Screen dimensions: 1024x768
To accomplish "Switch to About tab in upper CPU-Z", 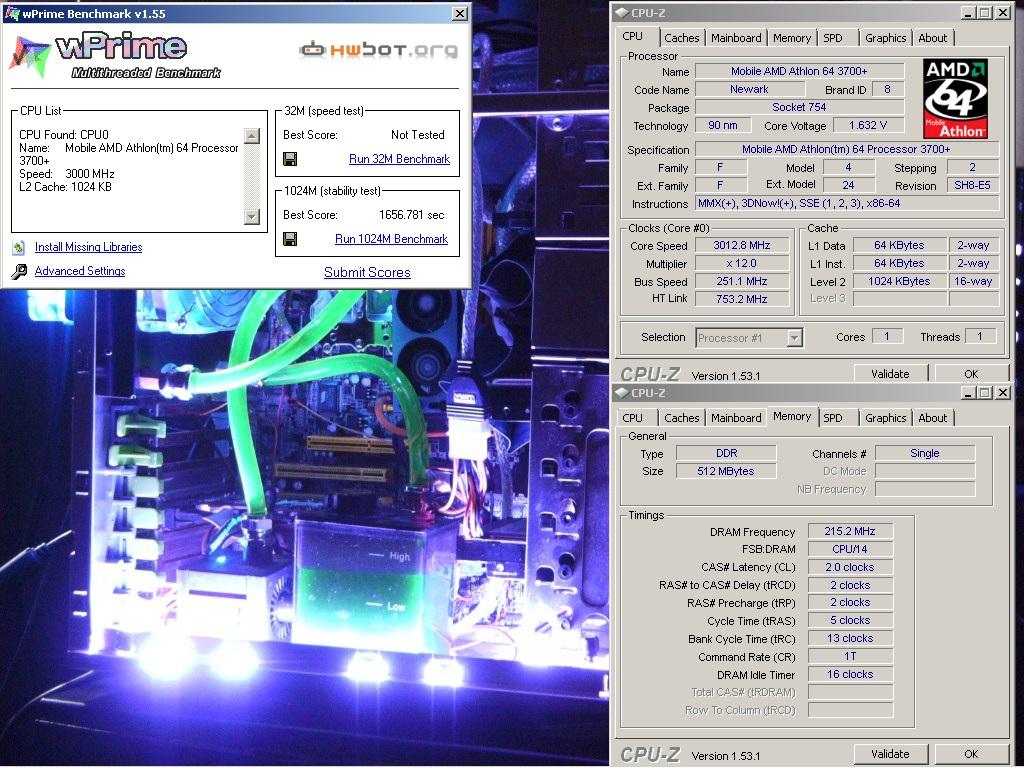I will [933, 38].
